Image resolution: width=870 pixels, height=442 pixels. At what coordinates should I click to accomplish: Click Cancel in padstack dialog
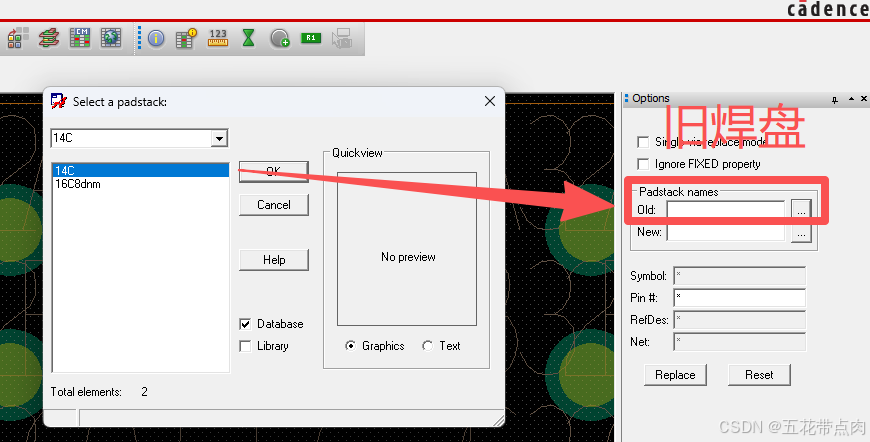click(274, 205)
